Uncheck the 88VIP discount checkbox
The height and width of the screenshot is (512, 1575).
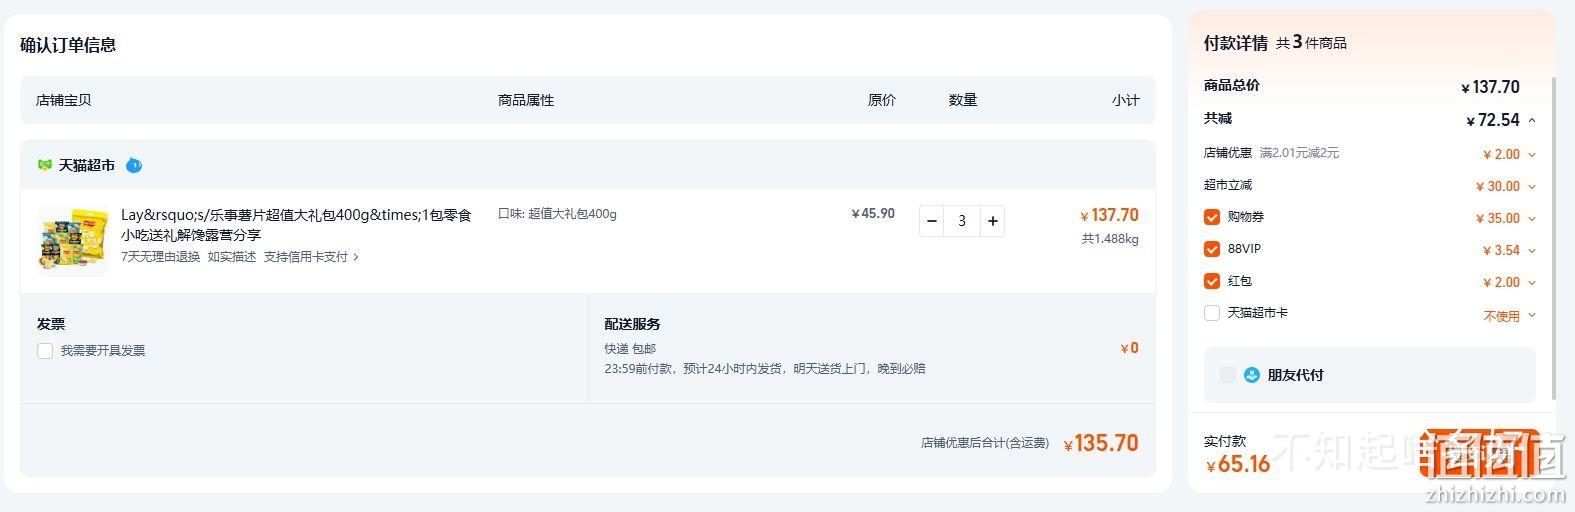[1212, 249]
